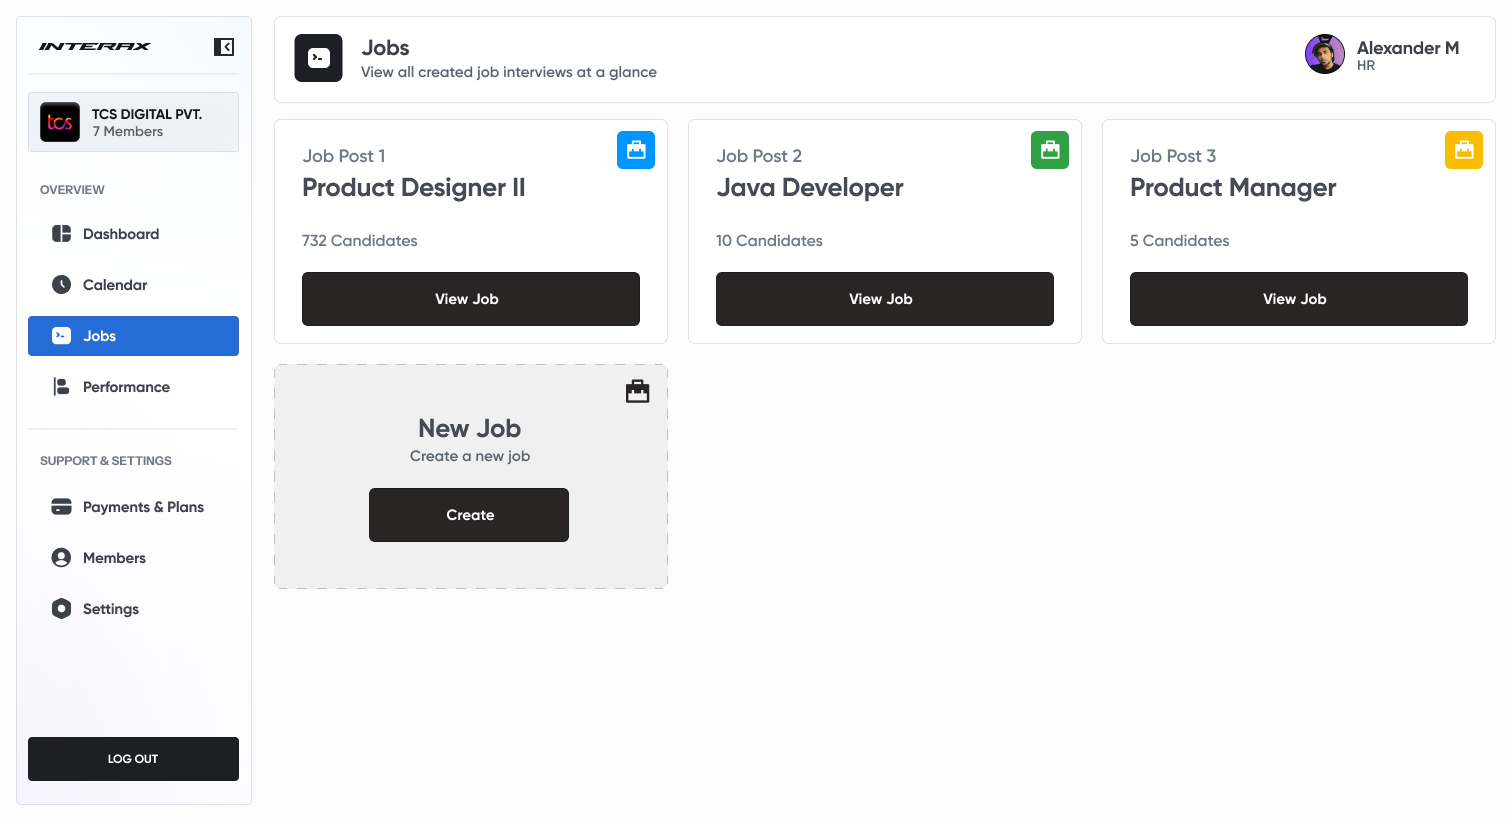The width and height of the screenshot is (1512, 824).
Task: Open the Calendar icon in the sidebar
Action: tap(62, 285)
